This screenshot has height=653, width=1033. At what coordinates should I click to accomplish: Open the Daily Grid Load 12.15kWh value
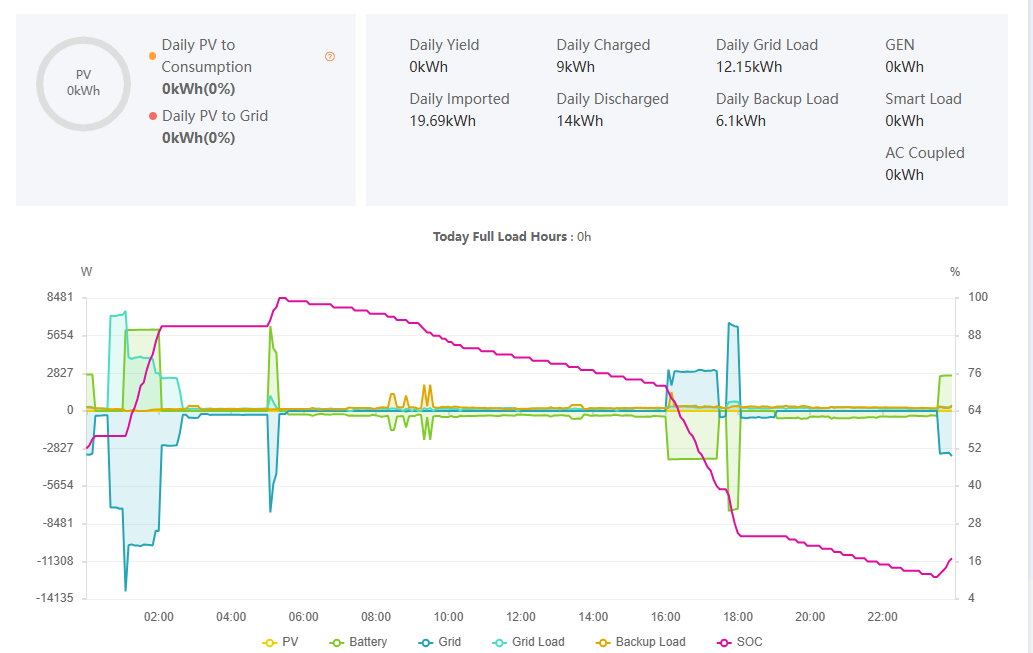point(748,67)
